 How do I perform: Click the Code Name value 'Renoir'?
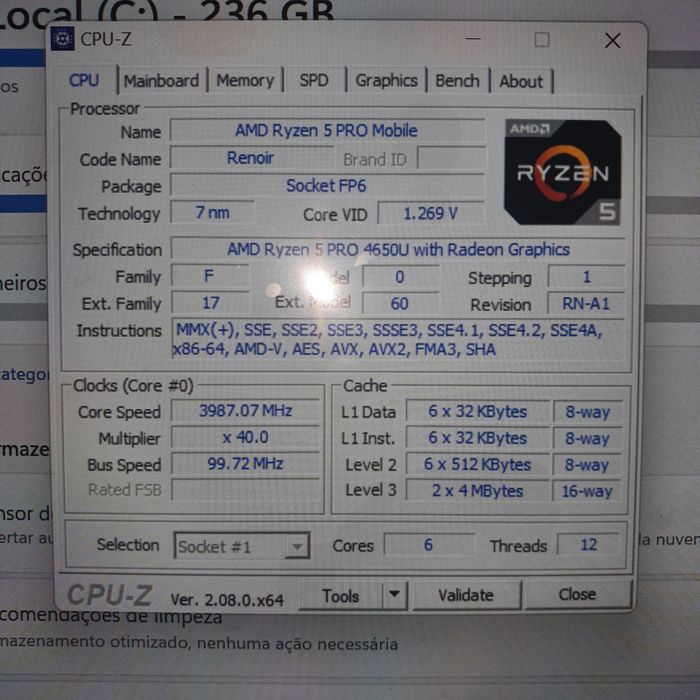click(251, 158)
